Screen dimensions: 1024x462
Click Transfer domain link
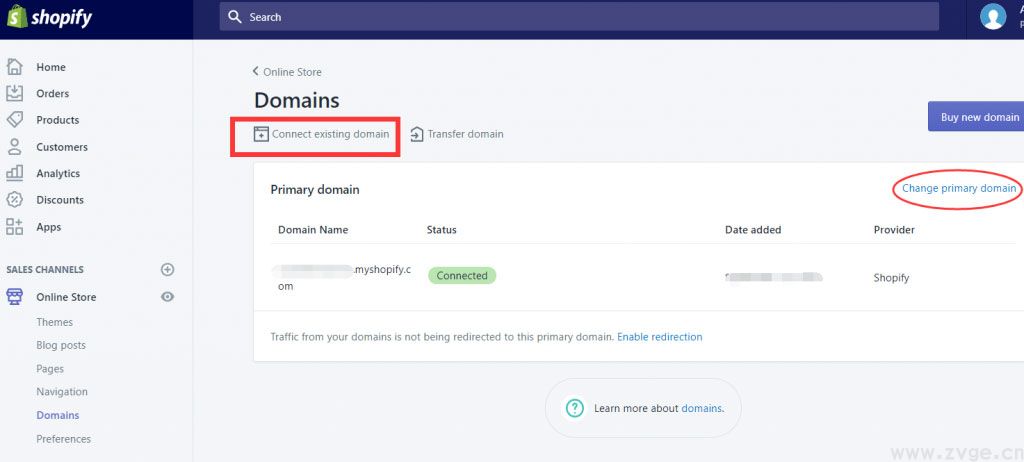[466, 134]
